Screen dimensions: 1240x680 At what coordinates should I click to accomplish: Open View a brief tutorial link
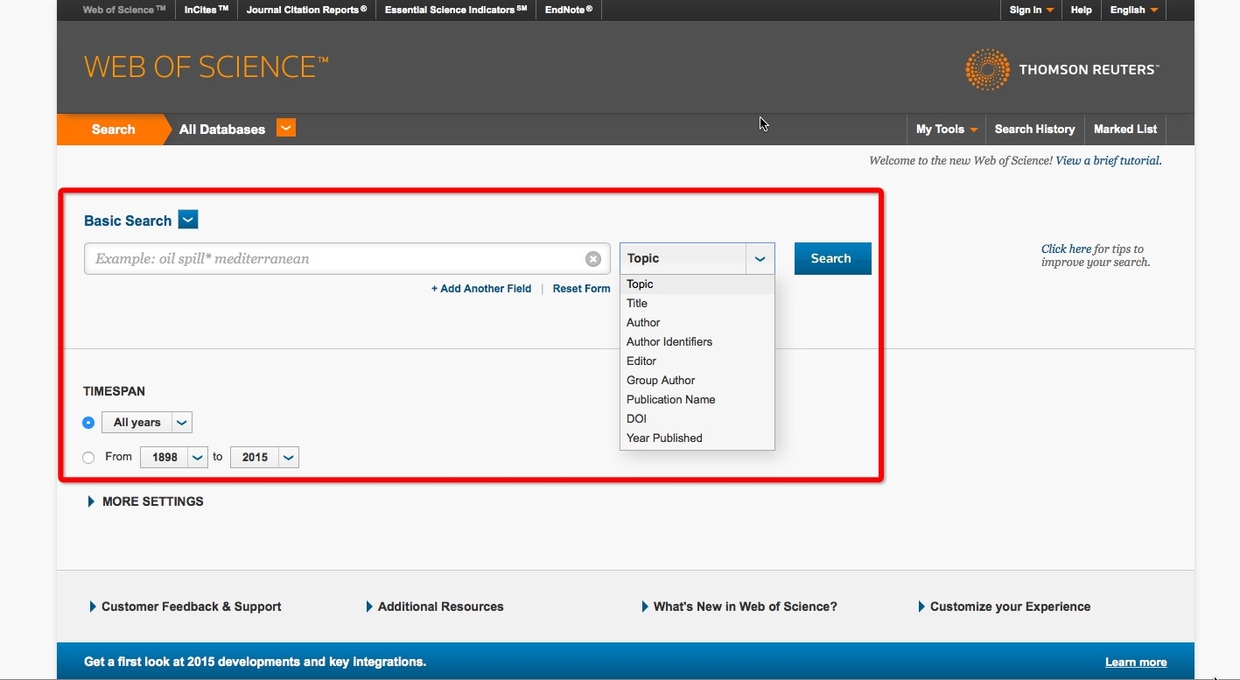pyautogui.click(x=1108, y=160)
